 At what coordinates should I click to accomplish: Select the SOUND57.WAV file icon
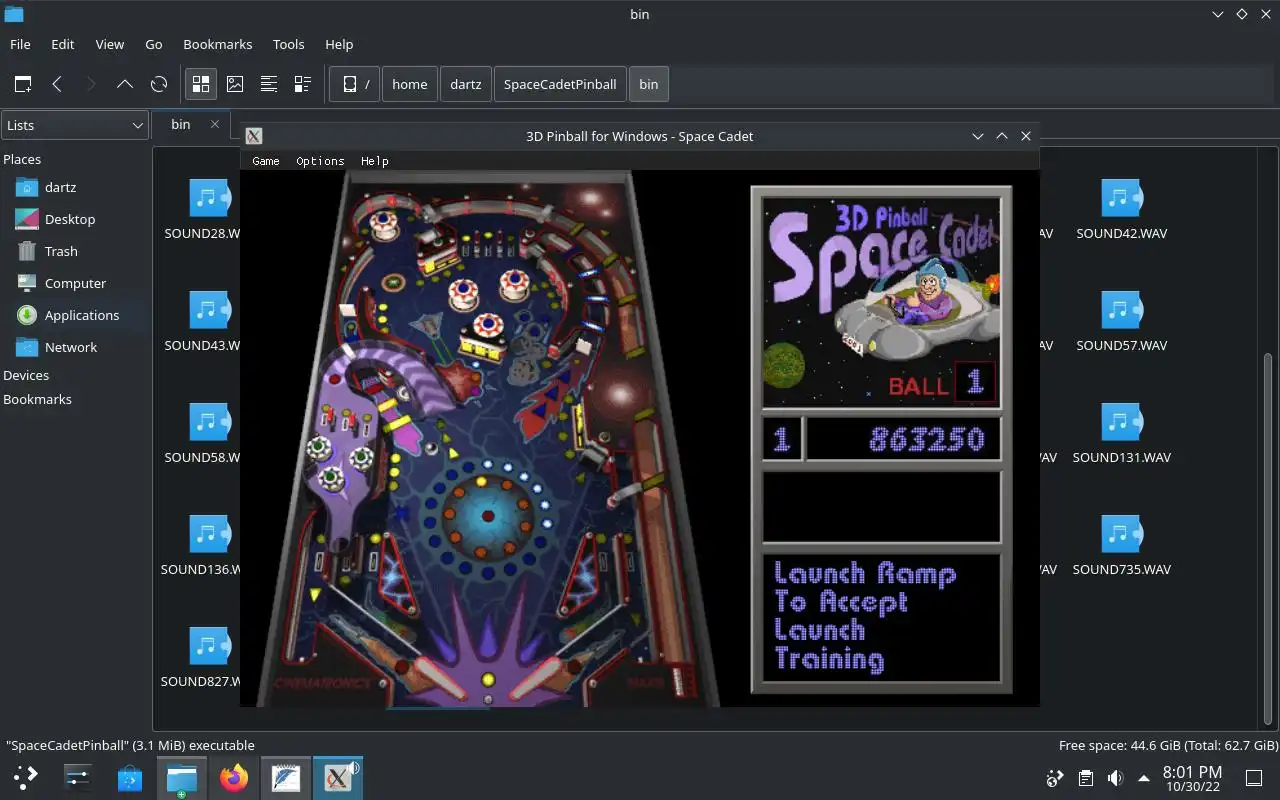coord(1121,310)
